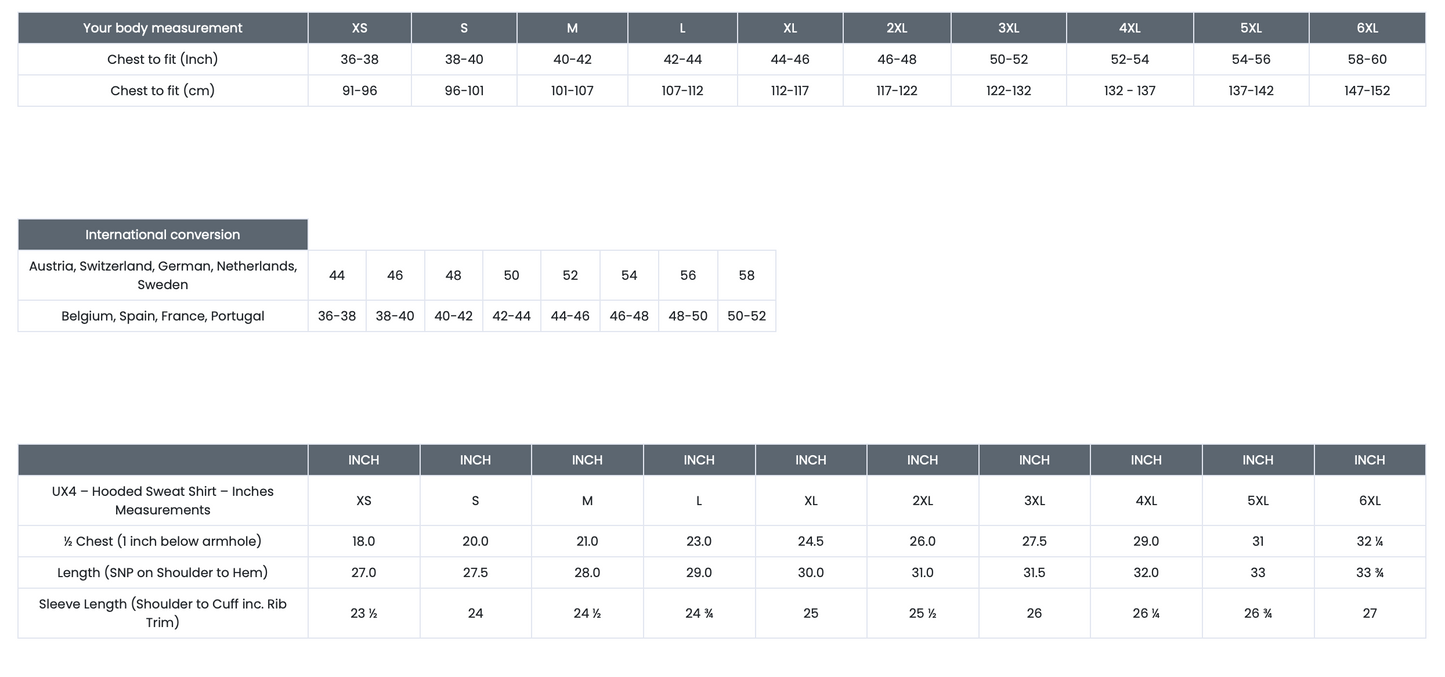Click the "91-96" chest cm cell
Image resolution: width=1445 pixels, height=677 pixels.
359,91
